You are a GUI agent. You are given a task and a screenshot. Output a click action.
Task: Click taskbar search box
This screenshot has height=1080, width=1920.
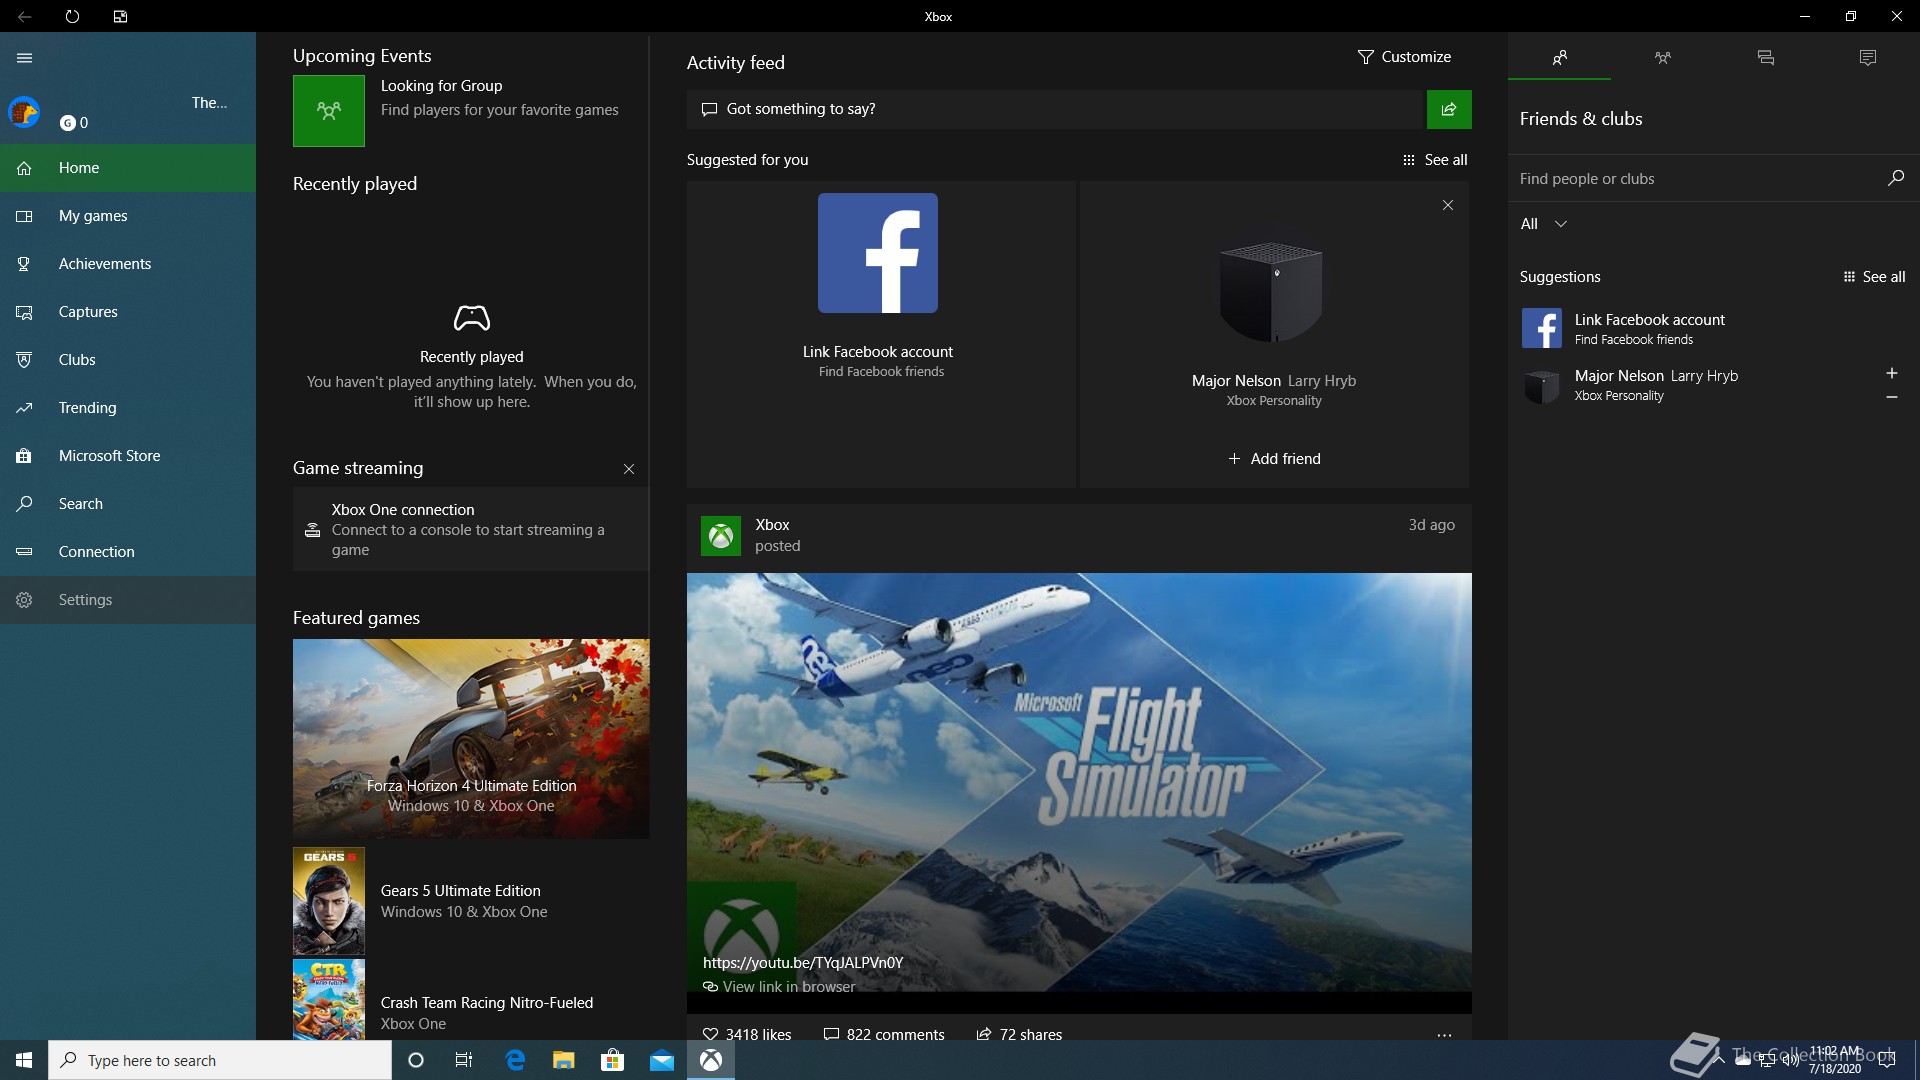point(220,1060)
